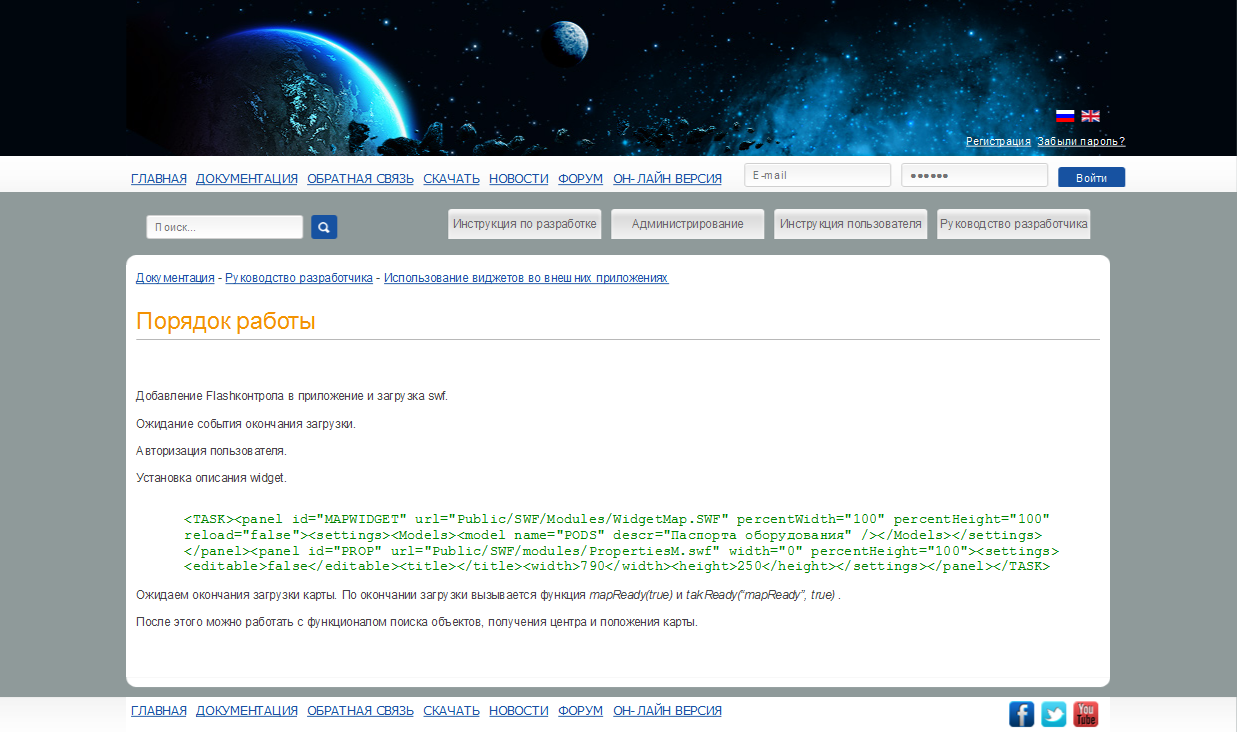Follow the Забыли пароль? link

pos(1081,141)
